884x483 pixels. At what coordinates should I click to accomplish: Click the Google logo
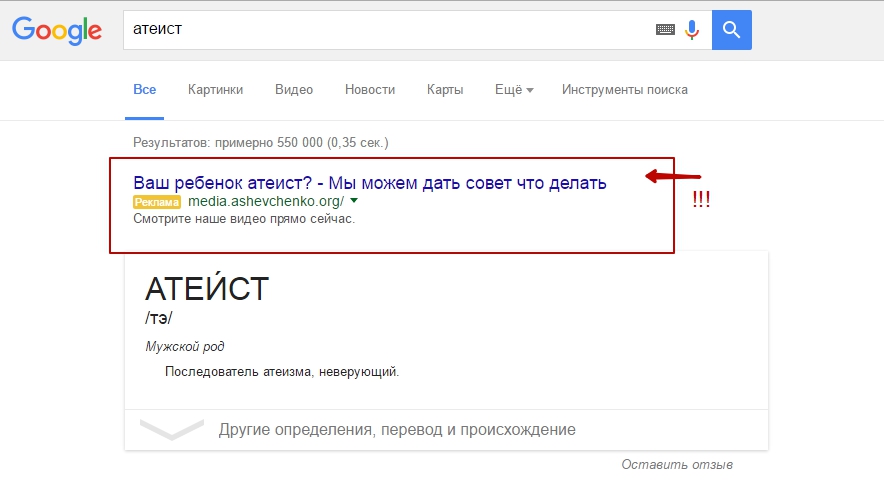tap(57, 30)
